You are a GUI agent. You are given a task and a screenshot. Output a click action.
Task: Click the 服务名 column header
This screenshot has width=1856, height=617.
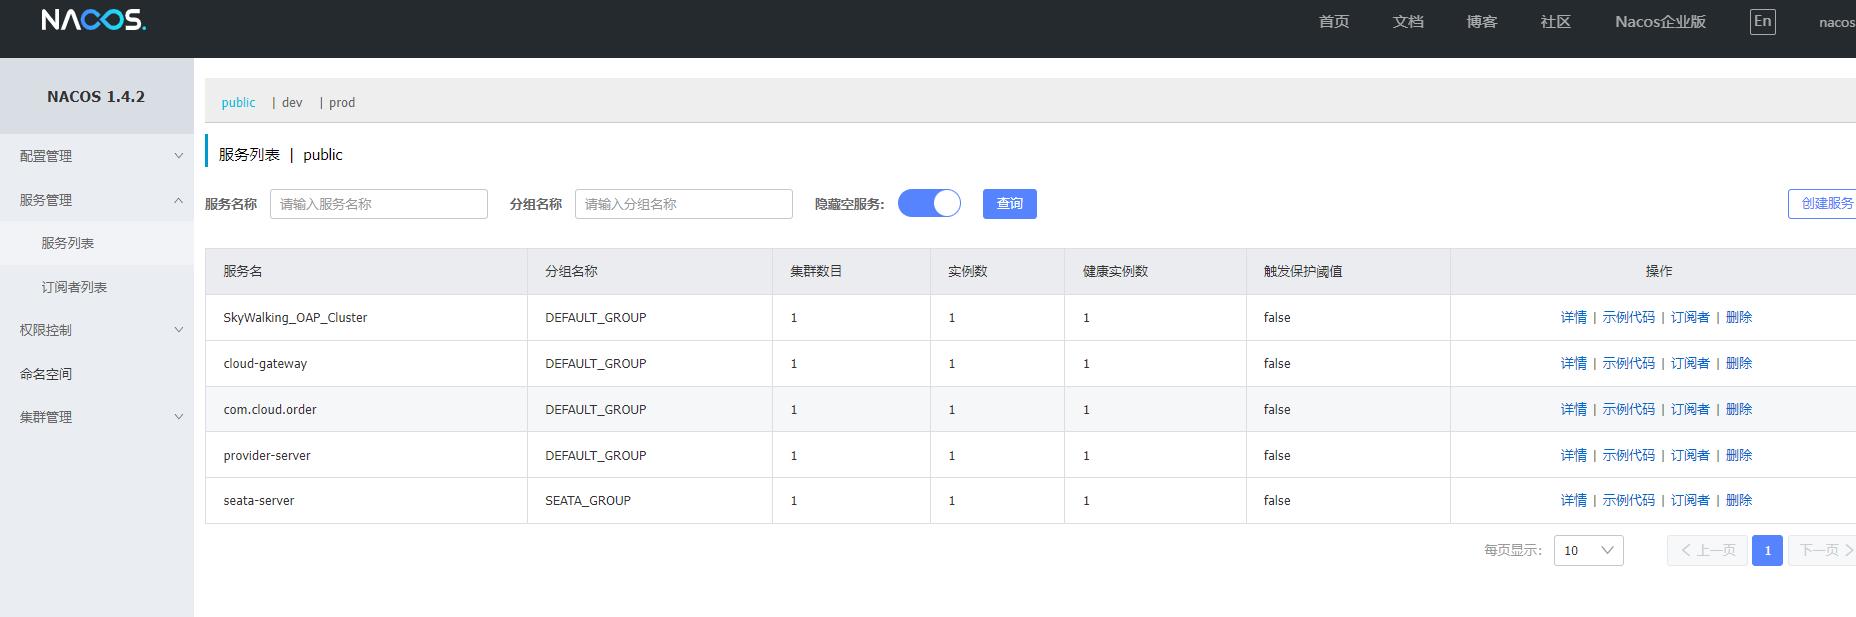pyautogui.click(x=243, y=271)
